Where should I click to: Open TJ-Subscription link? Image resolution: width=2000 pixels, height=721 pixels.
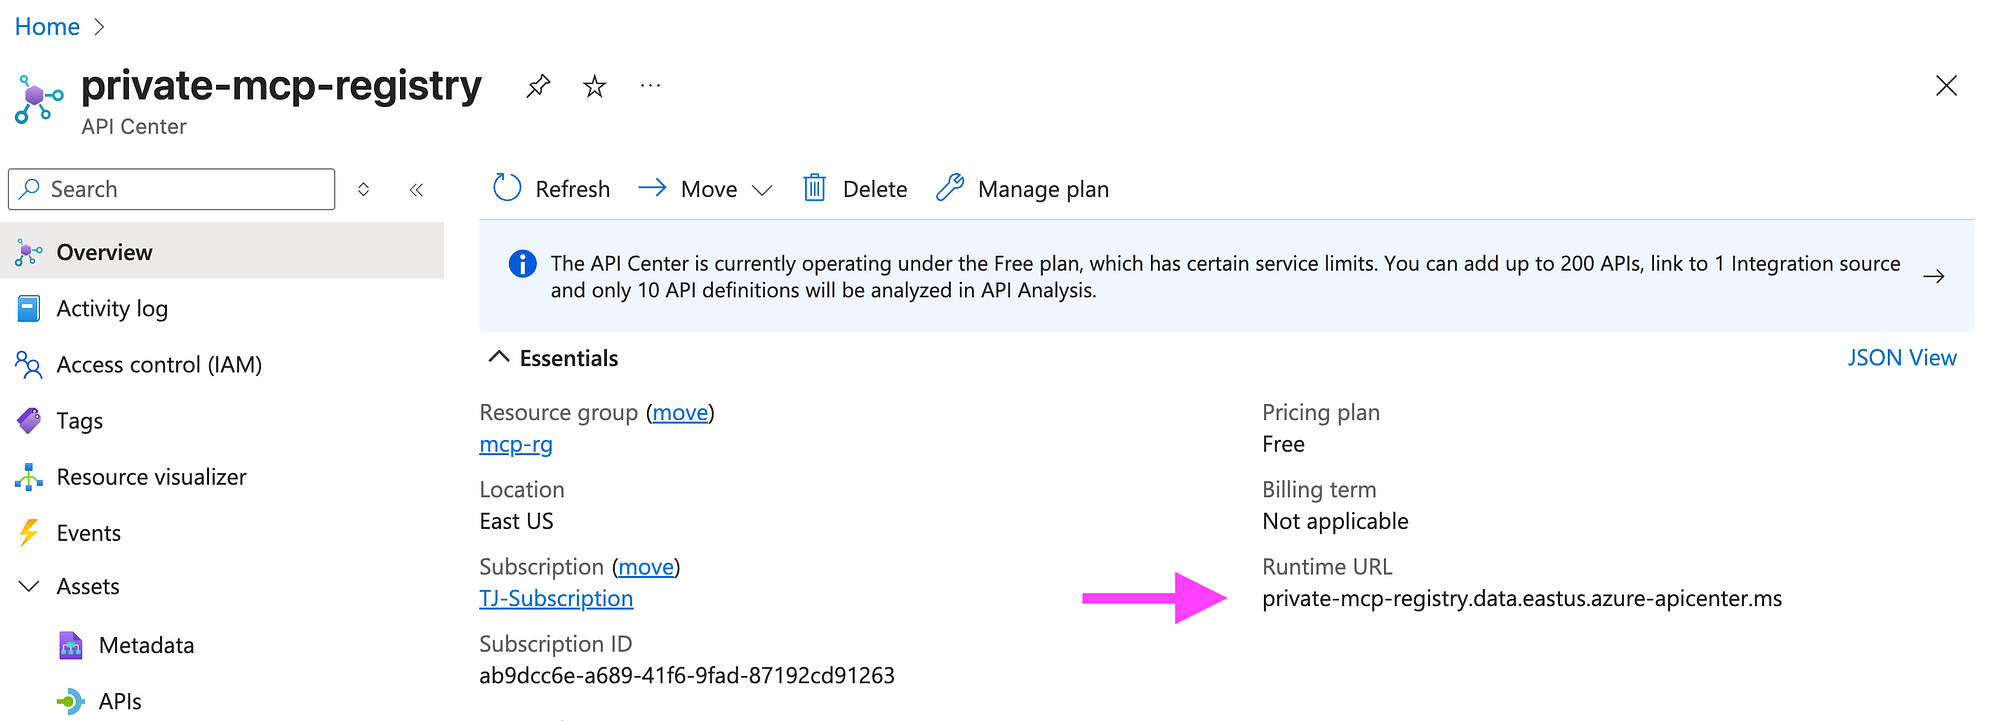click(x=556, y=598)
